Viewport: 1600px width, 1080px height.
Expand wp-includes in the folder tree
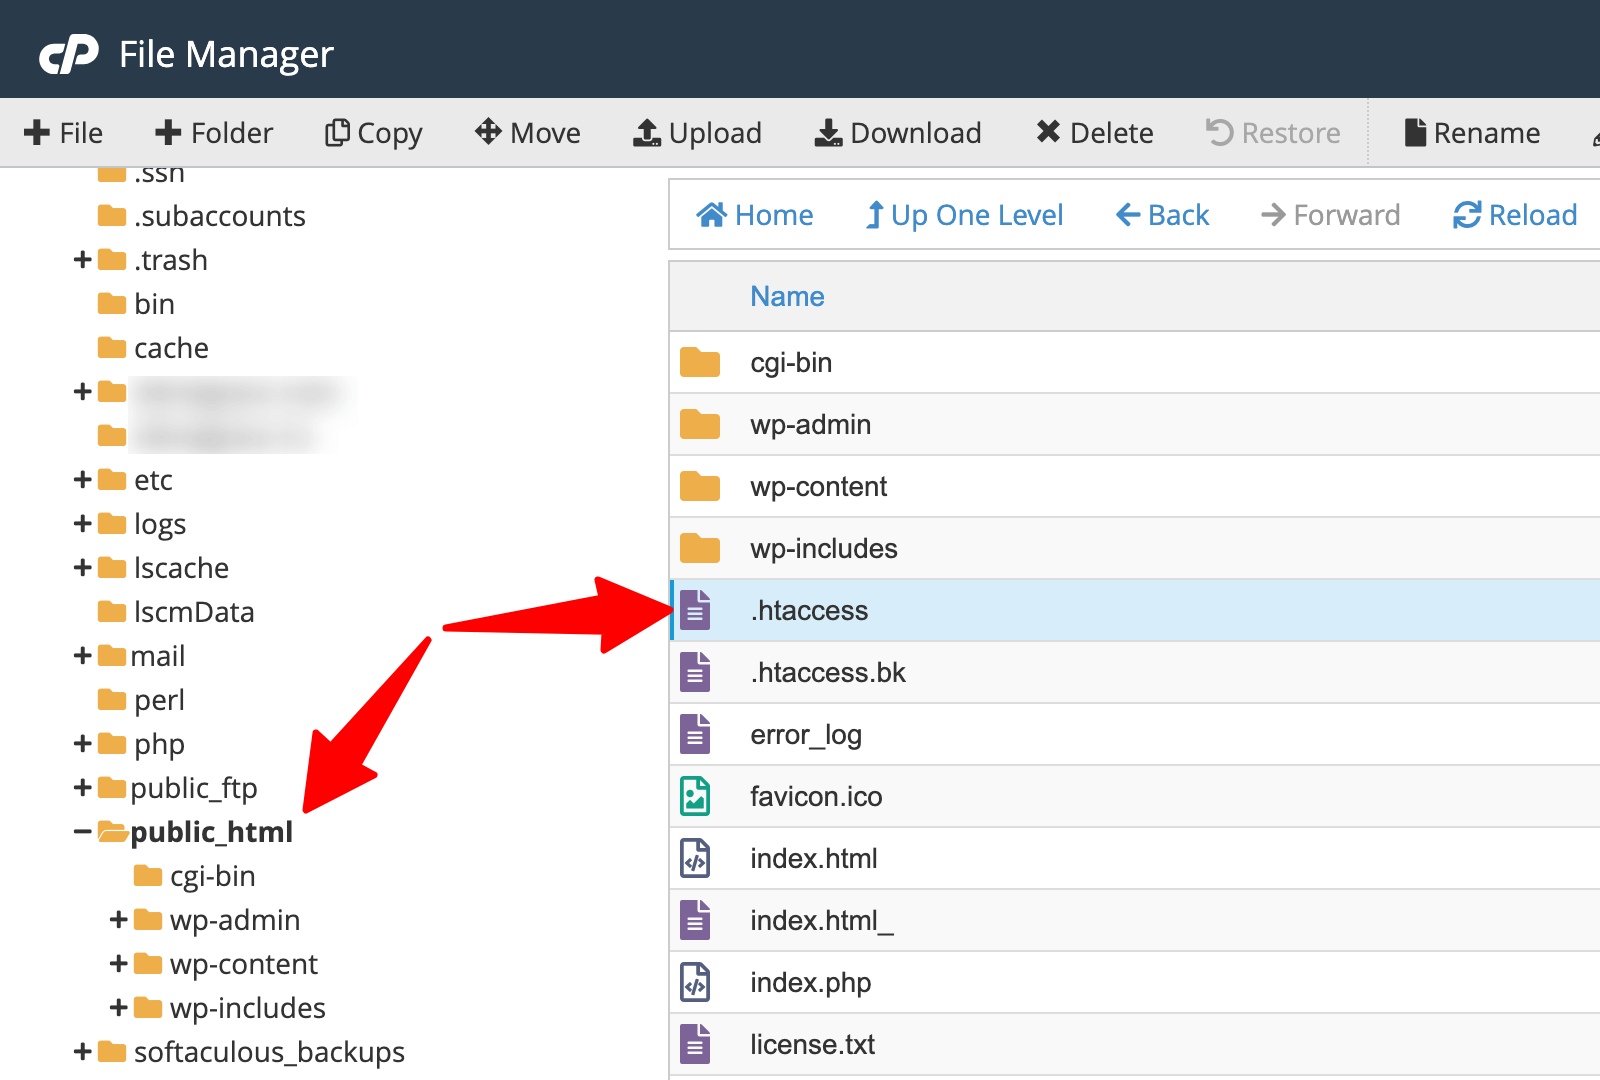[119, 1008]
